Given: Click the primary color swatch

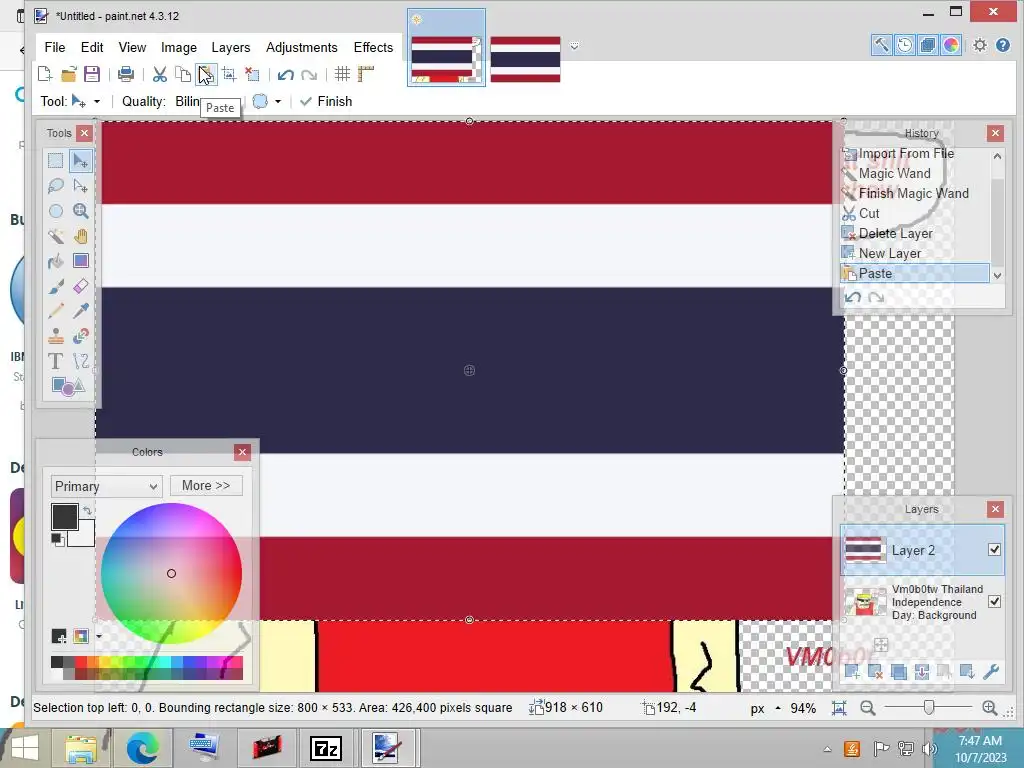Looking at the screenshot, I should coord(65,517).
